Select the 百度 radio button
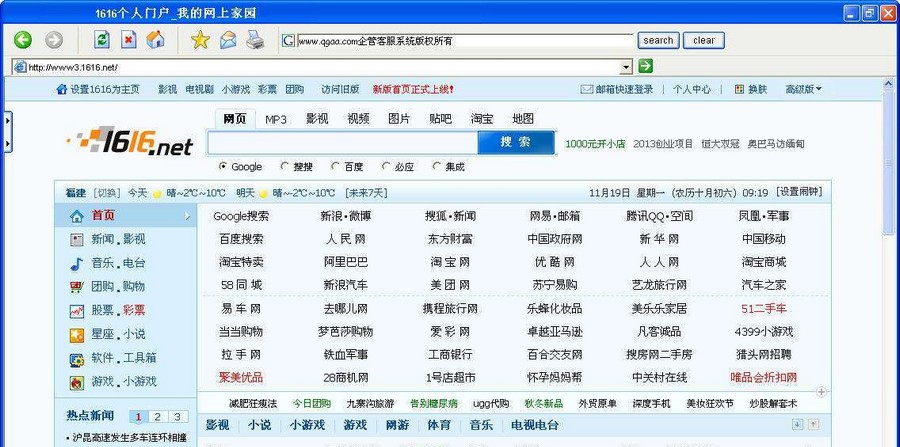 point(336,166)
